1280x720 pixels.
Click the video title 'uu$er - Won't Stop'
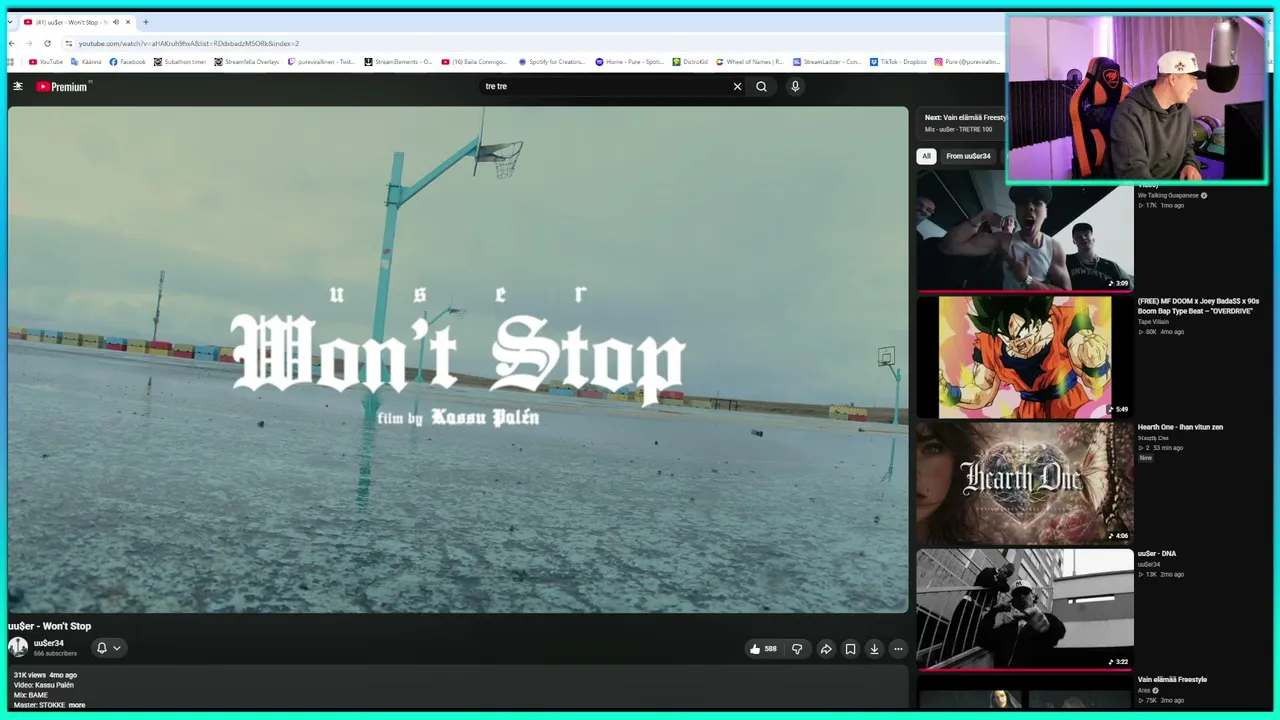[49, 626]
